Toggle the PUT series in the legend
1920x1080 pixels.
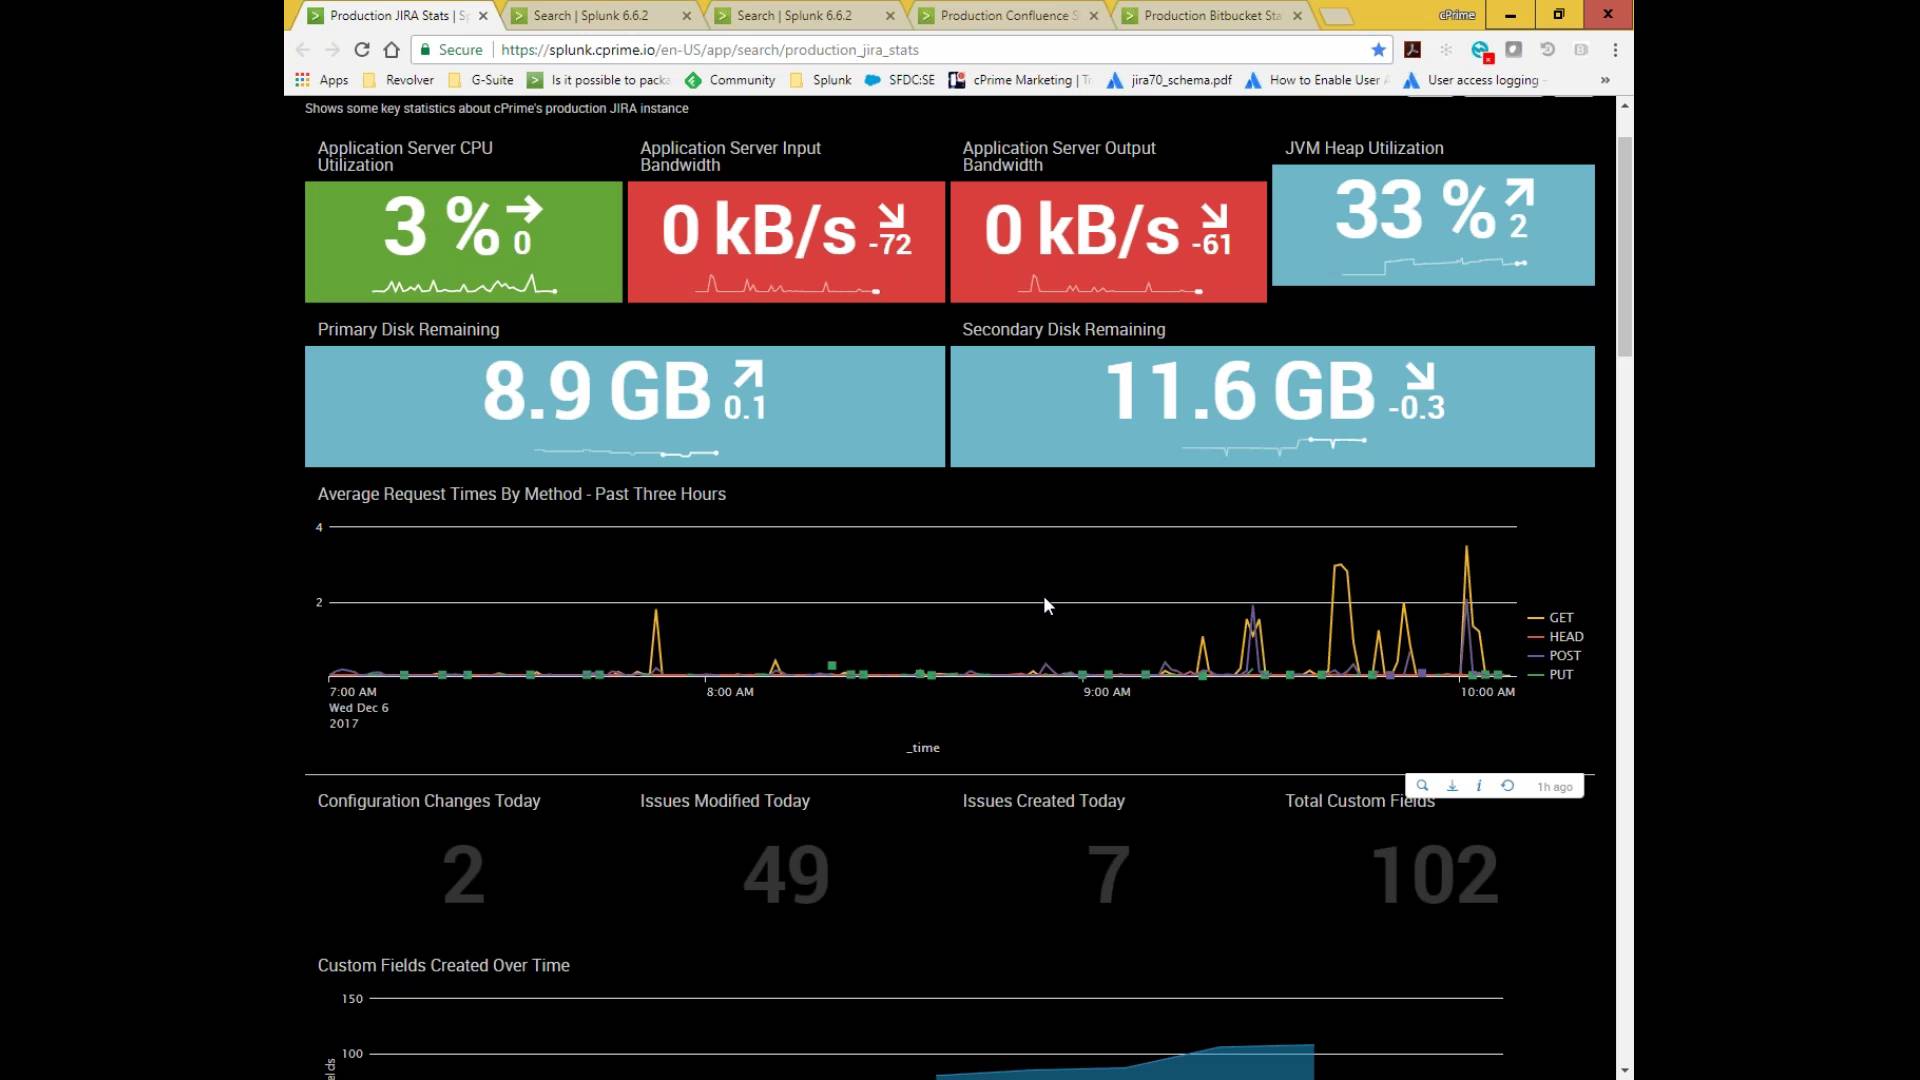tap(1560, 675)
